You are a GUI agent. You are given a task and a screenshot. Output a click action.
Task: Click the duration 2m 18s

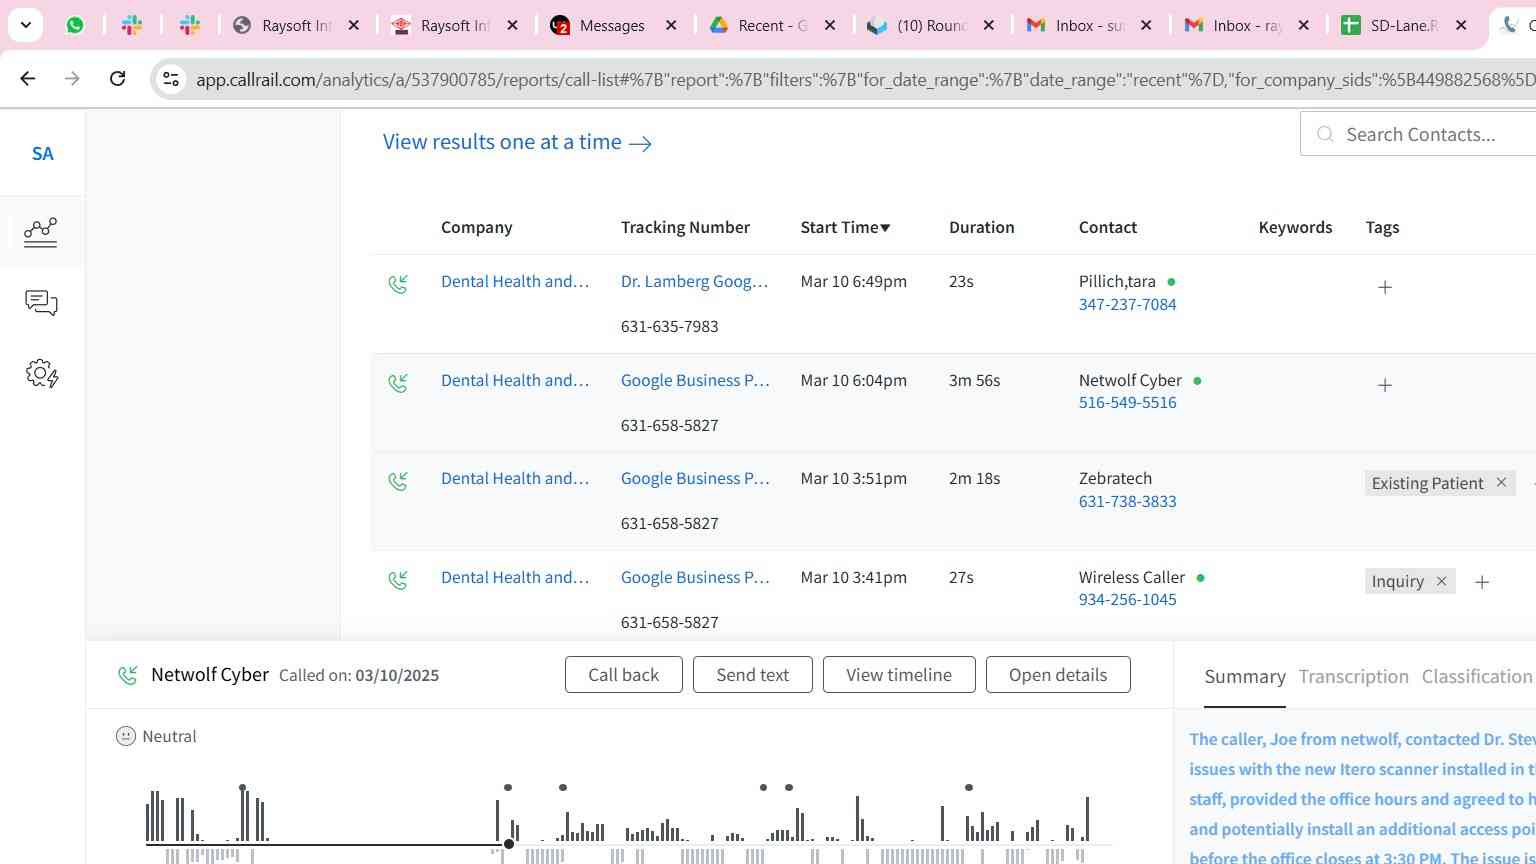coord(975,479)
